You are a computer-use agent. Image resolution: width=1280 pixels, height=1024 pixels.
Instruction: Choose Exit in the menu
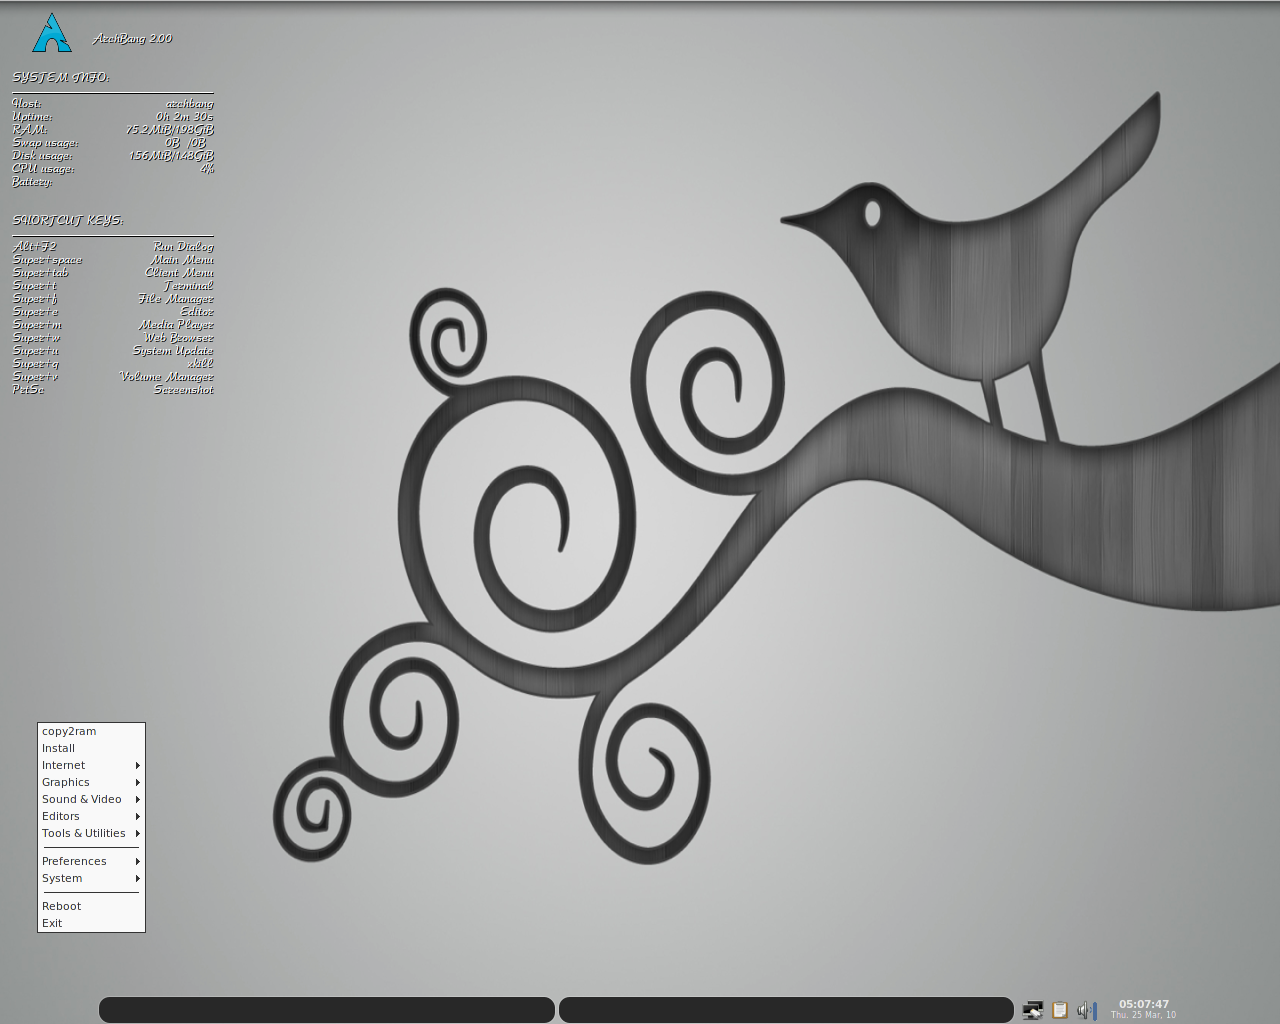coord(91,923)
